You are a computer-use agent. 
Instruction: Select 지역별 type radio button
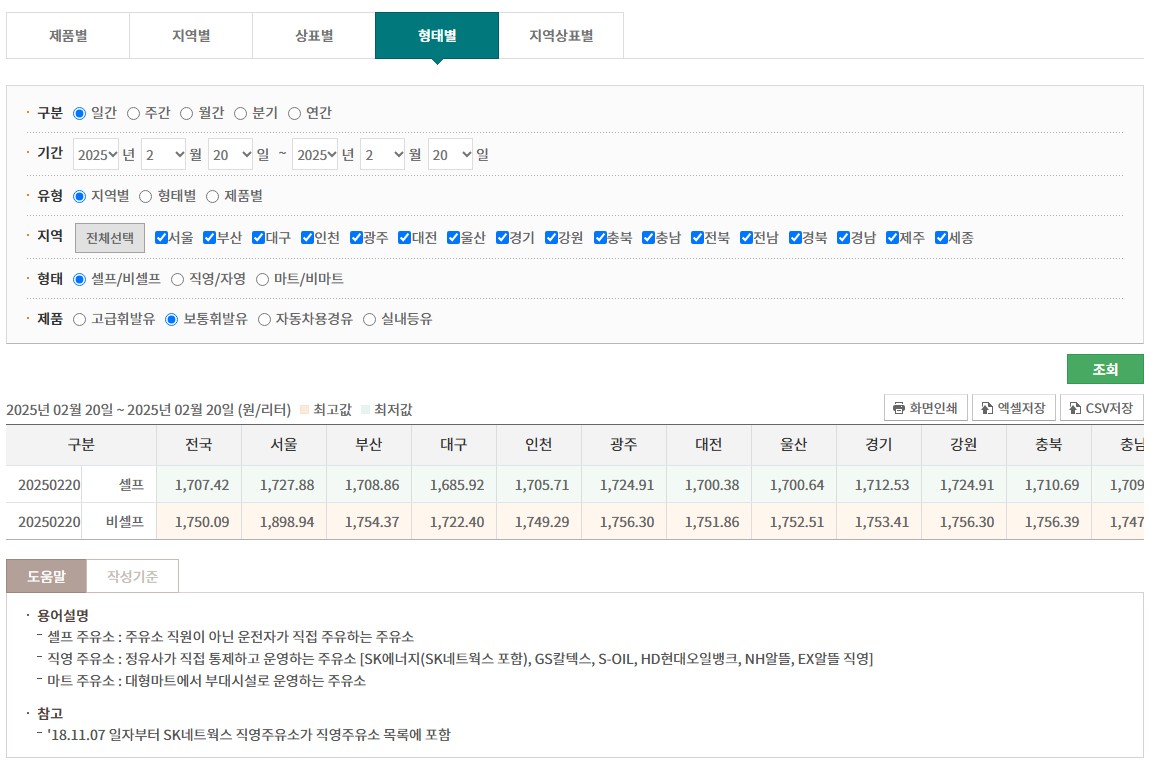pos(80,196)
